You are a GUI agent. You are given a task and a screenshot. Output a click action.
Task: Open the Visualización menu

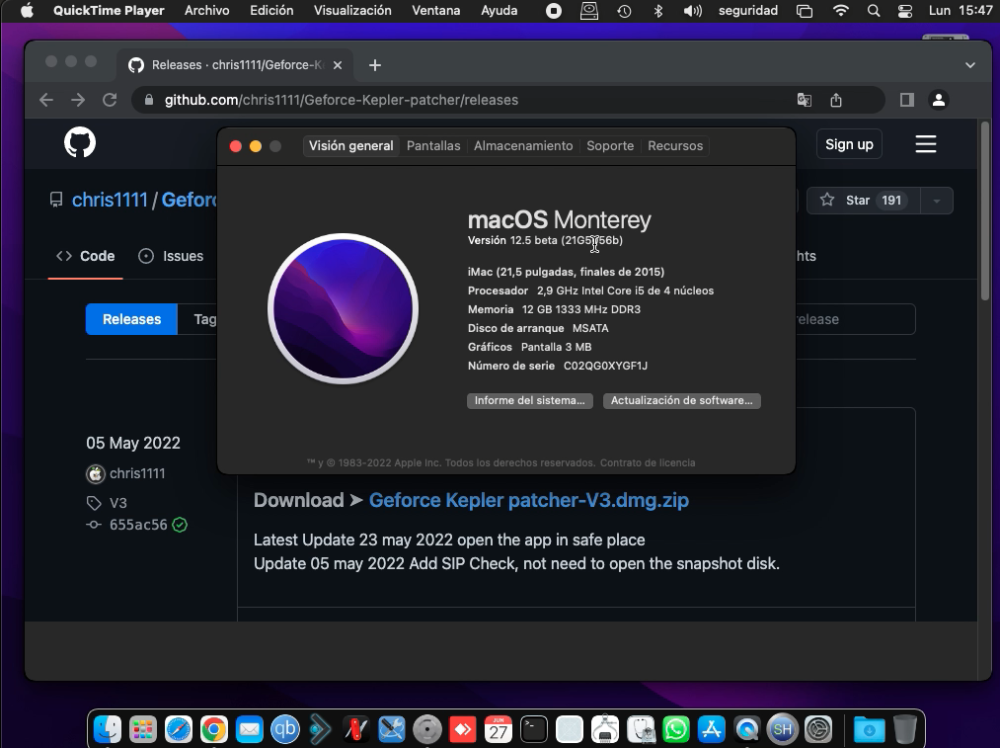(x=353, y=11)
